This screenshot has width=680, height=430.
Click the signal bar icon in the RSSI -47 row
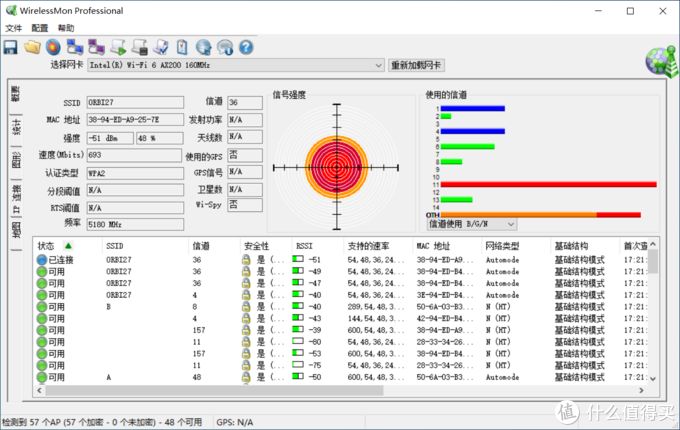pos(298,283)
